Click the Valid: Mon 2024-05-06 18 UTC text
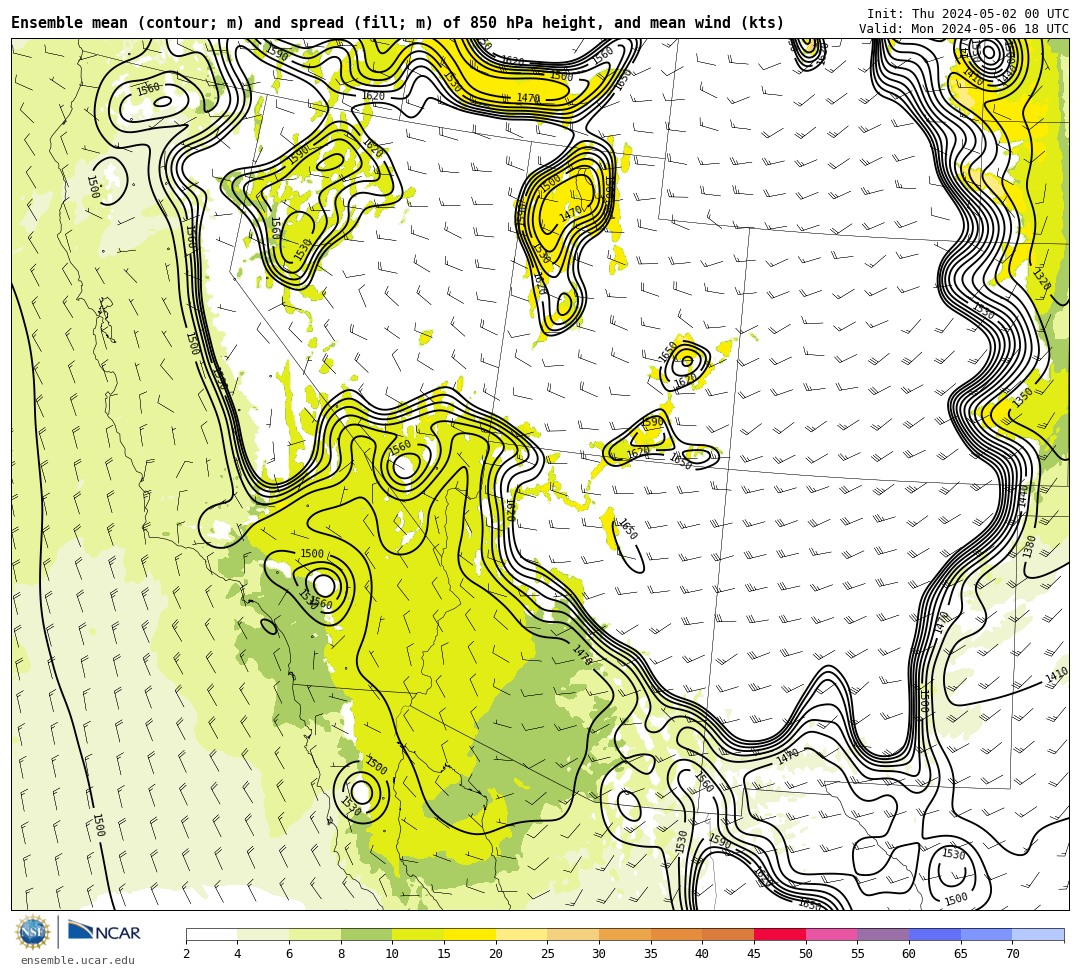 [x=964, y=28]
